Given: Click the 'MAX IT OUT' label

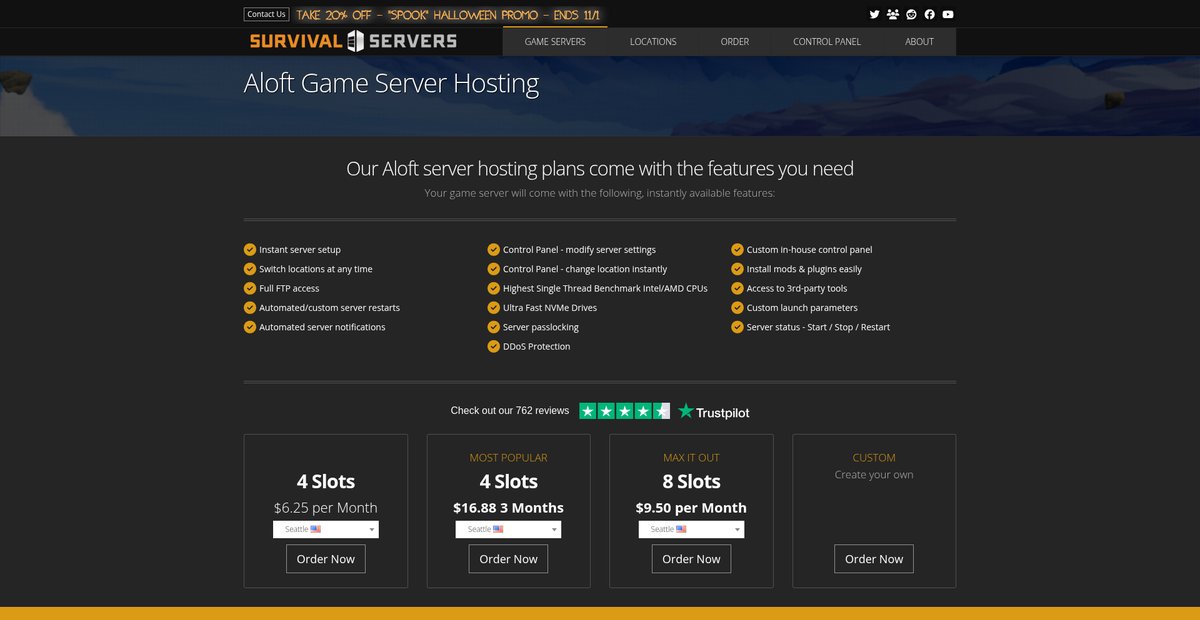Looking at the screenshot, I should click(691, 458).
